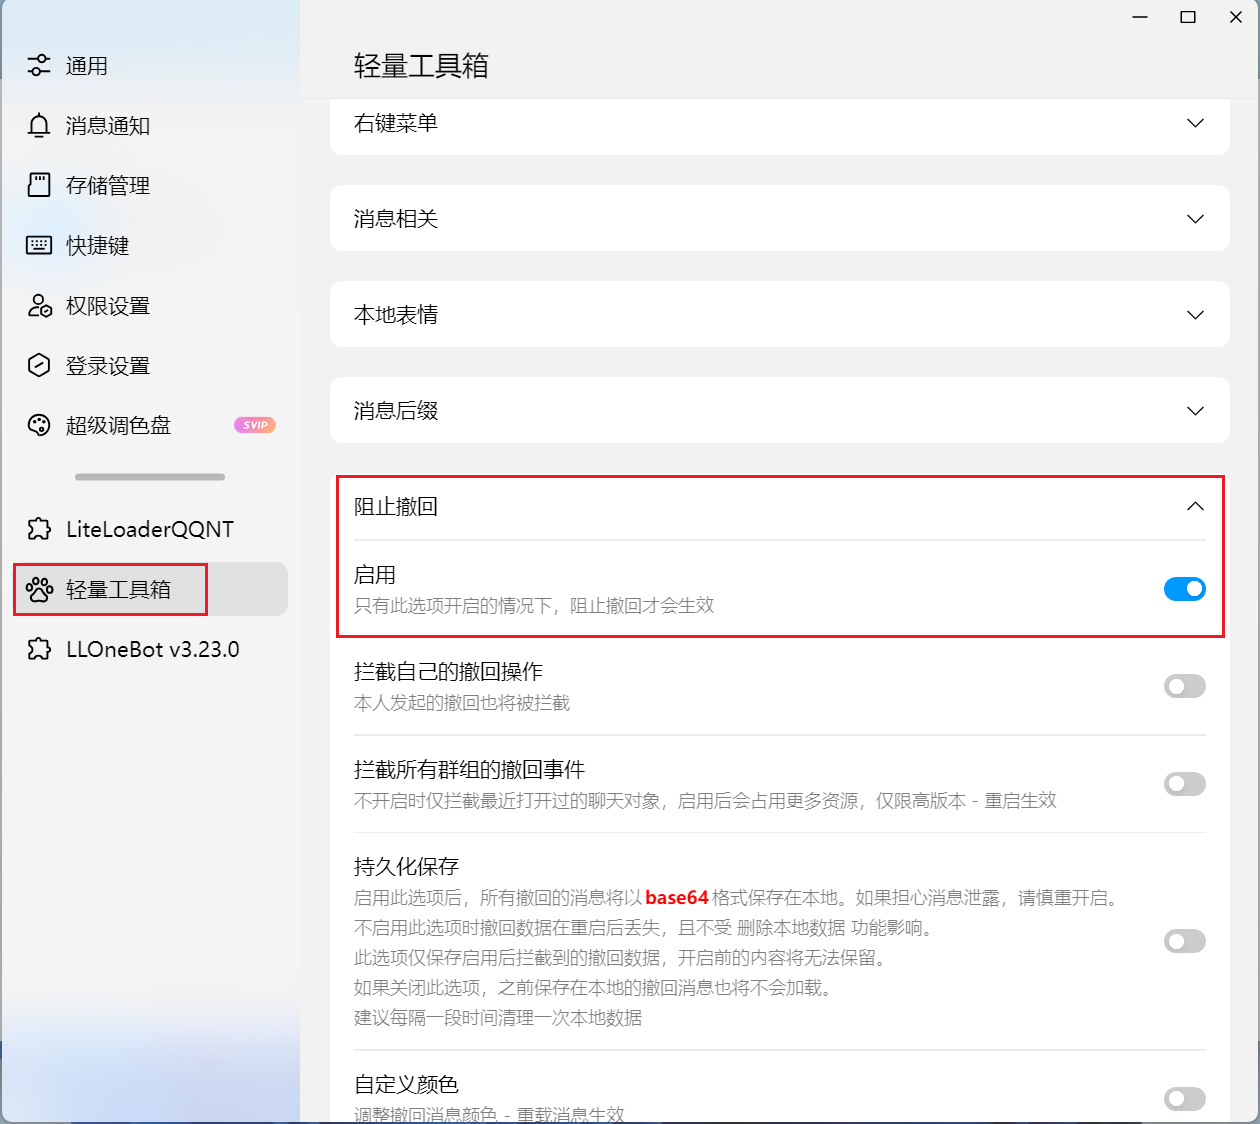Expand the 本地表情 section chevron
This screenshot has width=1260, height=1124.
click(1195, 315)
